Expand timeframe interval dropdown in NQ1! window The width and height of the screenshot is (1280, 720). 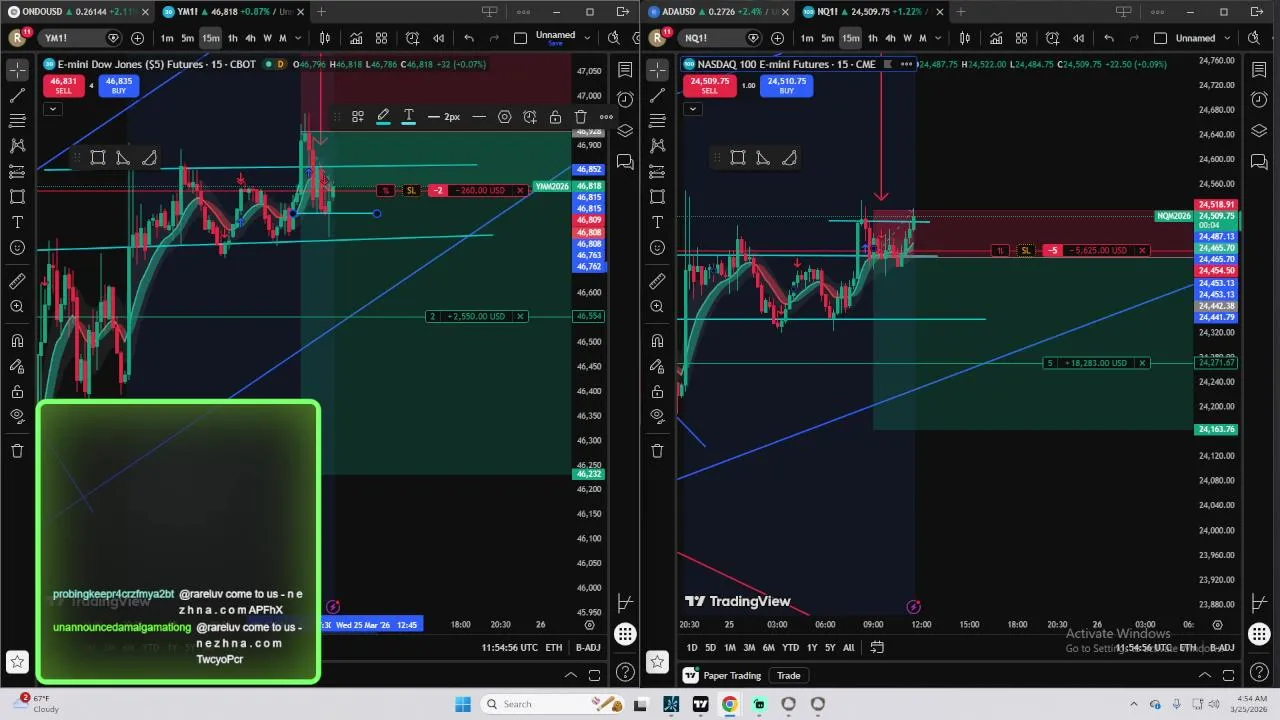(x=938, y=38)
